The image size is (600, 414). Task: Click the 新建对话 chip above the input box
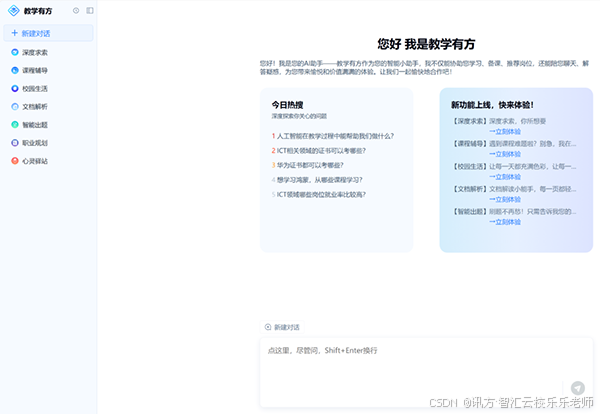pos(282,327)
